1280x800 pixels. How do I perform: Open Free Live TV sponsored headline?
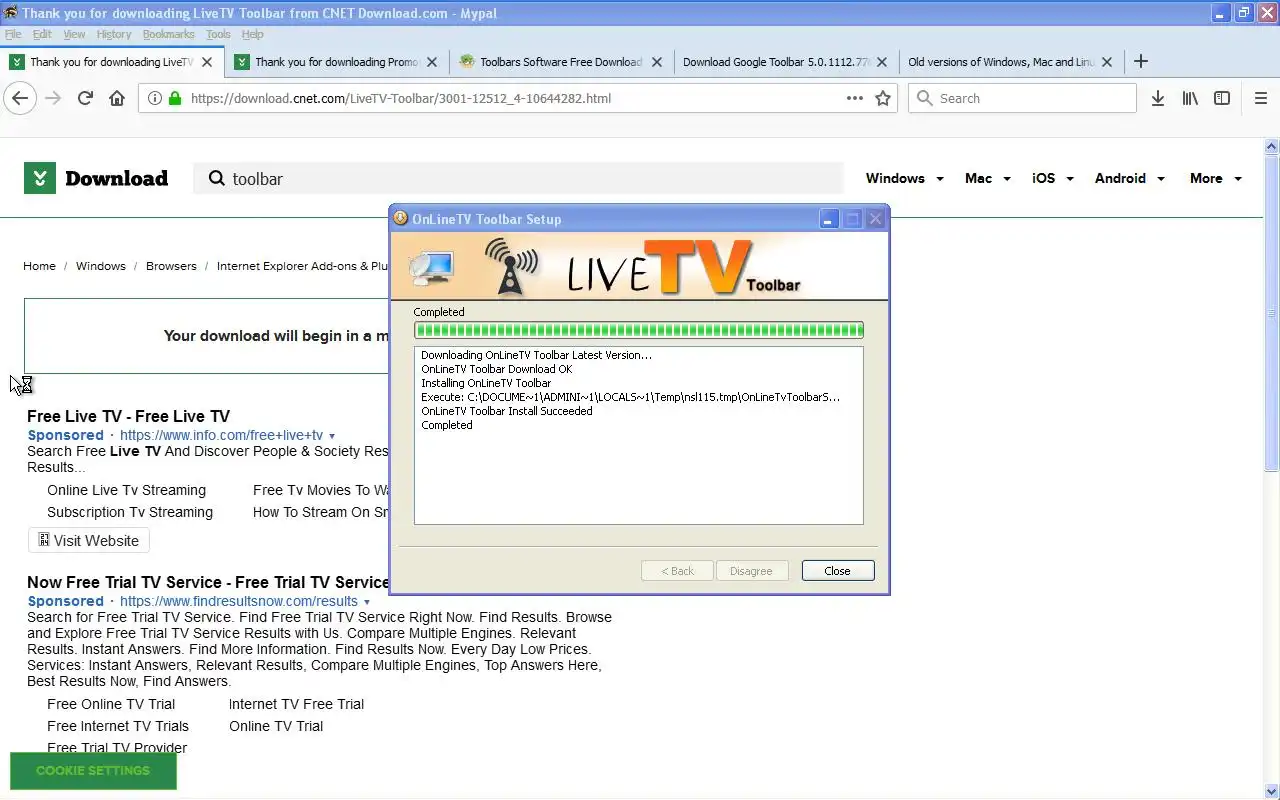tap(128, 416)
